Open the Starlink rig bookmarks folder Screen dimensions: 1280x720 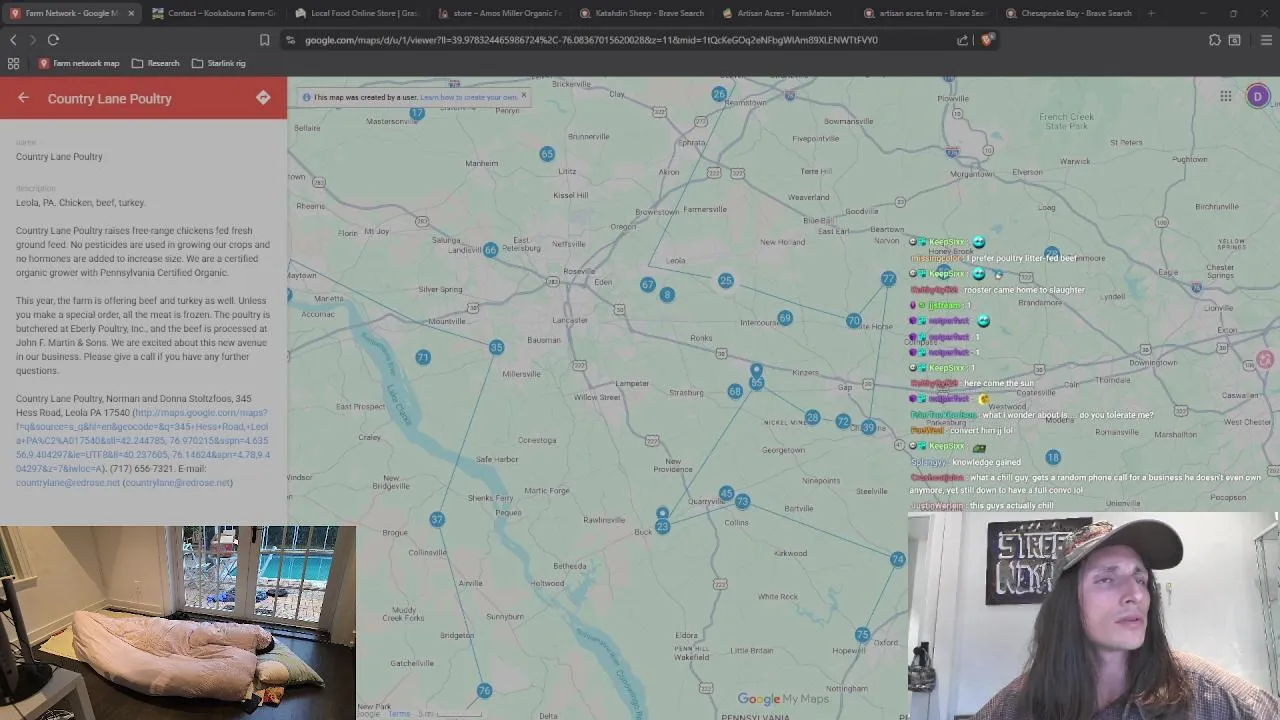pyautogui.click(x=218, y=63)
